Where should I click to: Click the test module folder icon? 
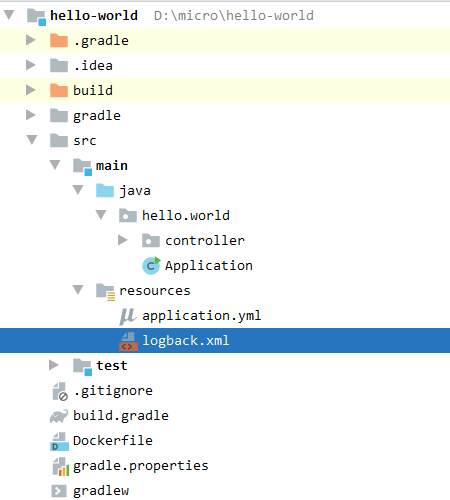click(82, 367)
